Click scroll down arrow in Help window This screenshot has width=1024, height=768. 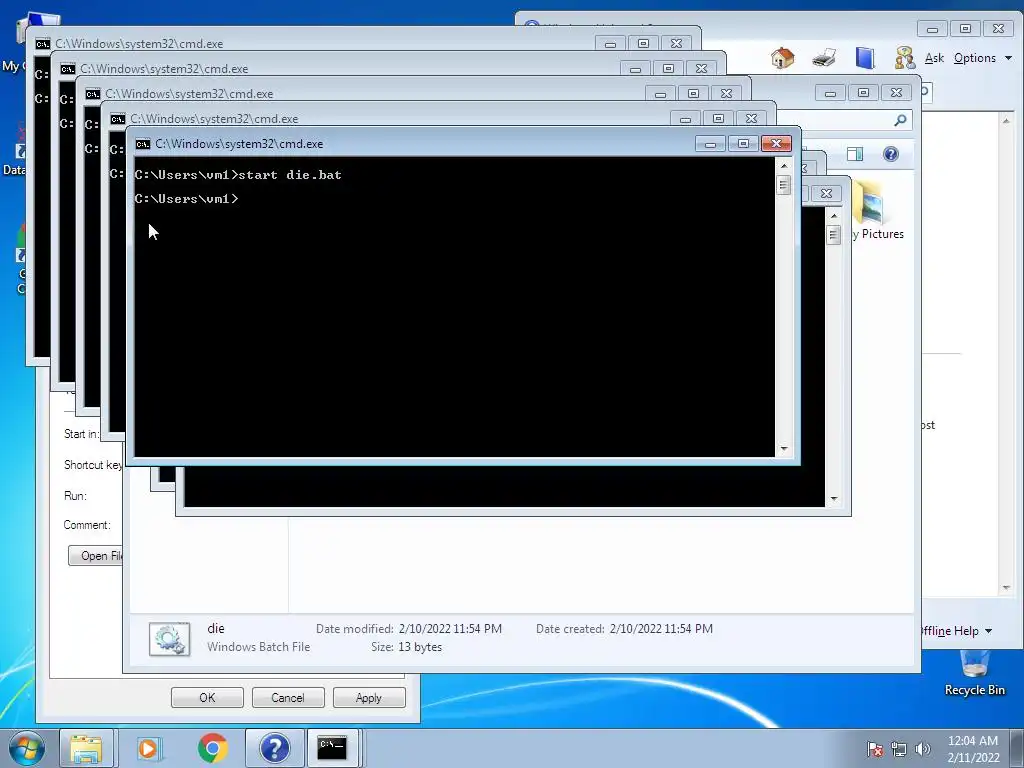point(1006,588)
